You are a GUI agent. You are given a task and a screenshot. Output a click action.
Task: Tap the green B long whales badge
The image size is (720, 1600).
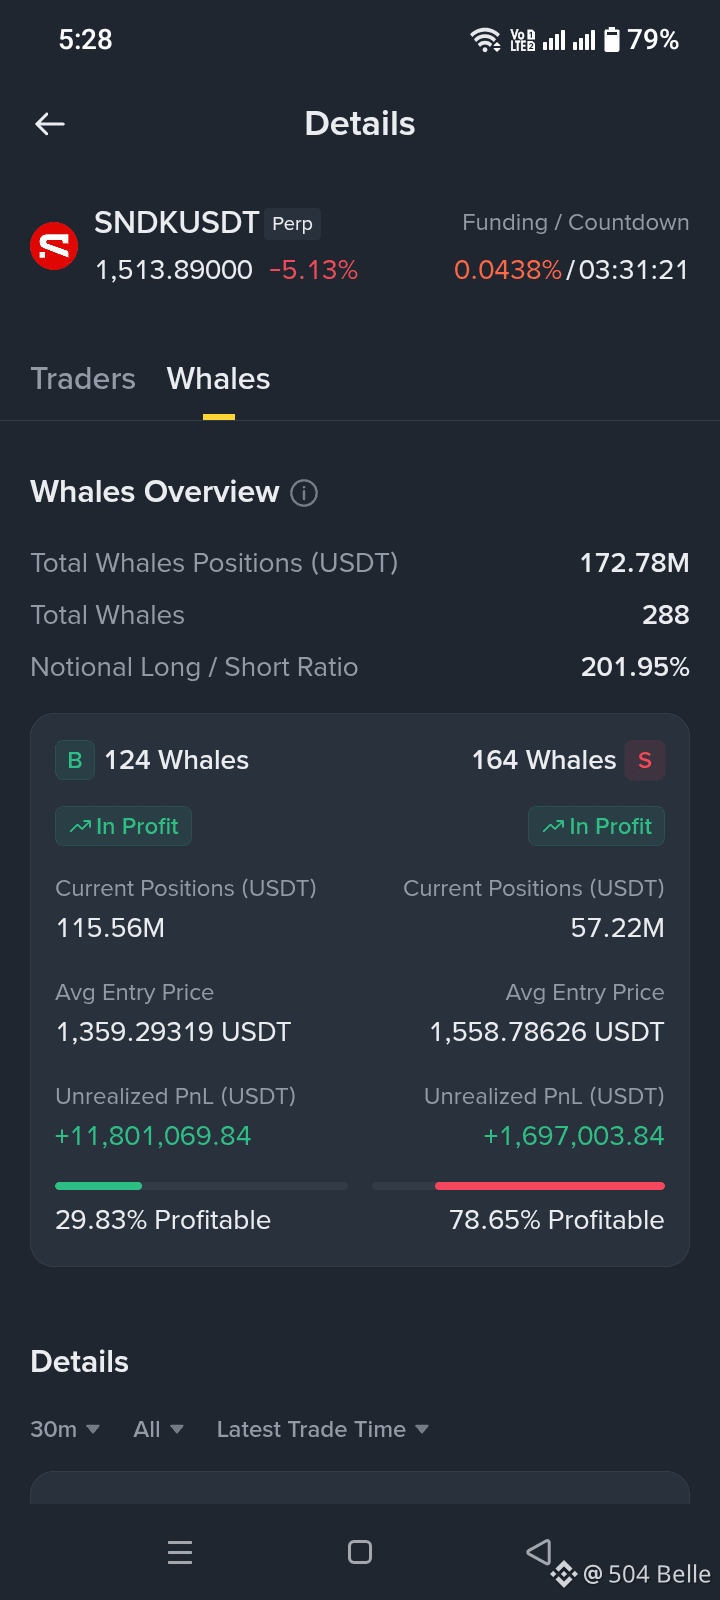[x=75, y=760]
